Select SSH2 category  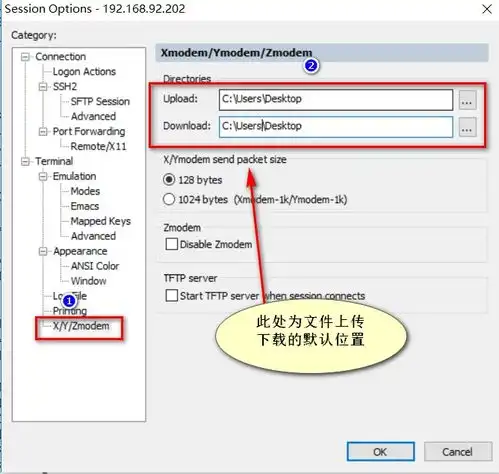65,87
